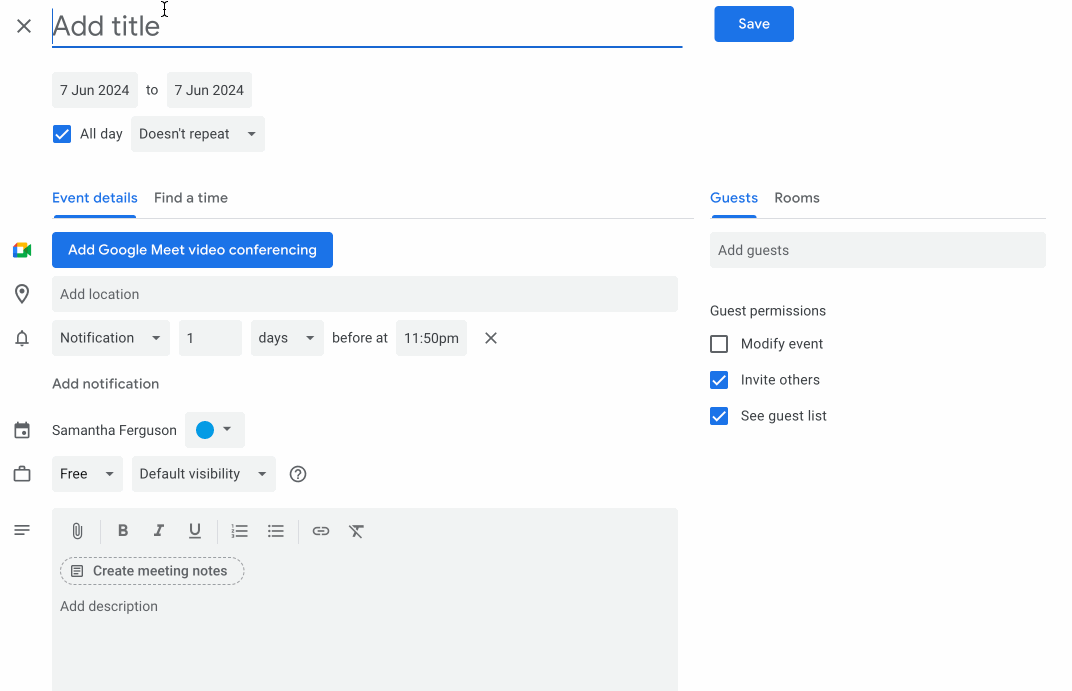Open the Doesn't repeat dropdown
Viewport: 1072px width, 691px height.
point(197,134)
